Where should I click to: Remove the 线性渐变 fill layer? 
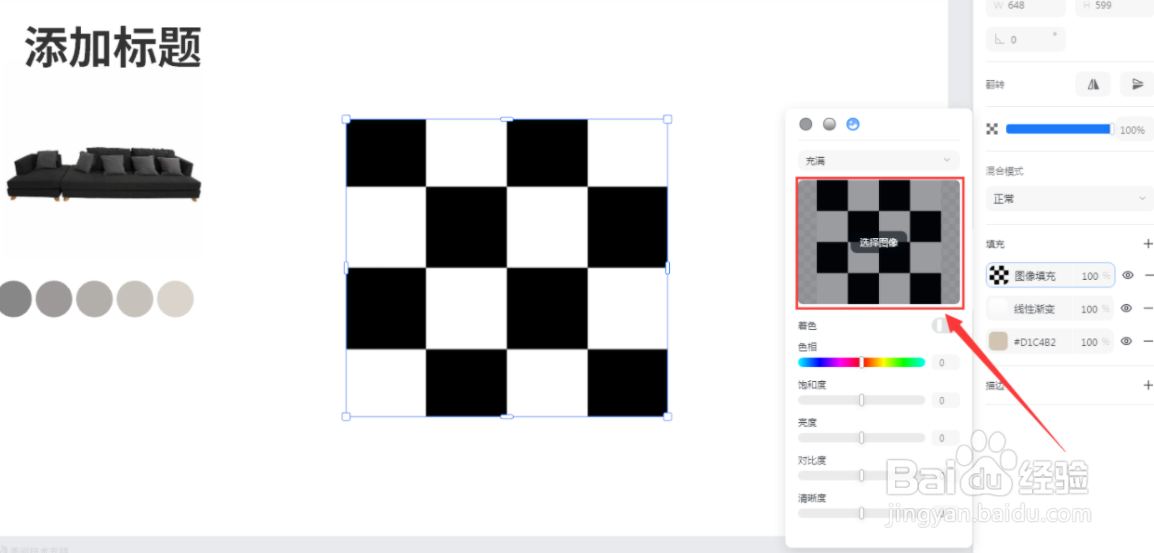(1149, 309)
